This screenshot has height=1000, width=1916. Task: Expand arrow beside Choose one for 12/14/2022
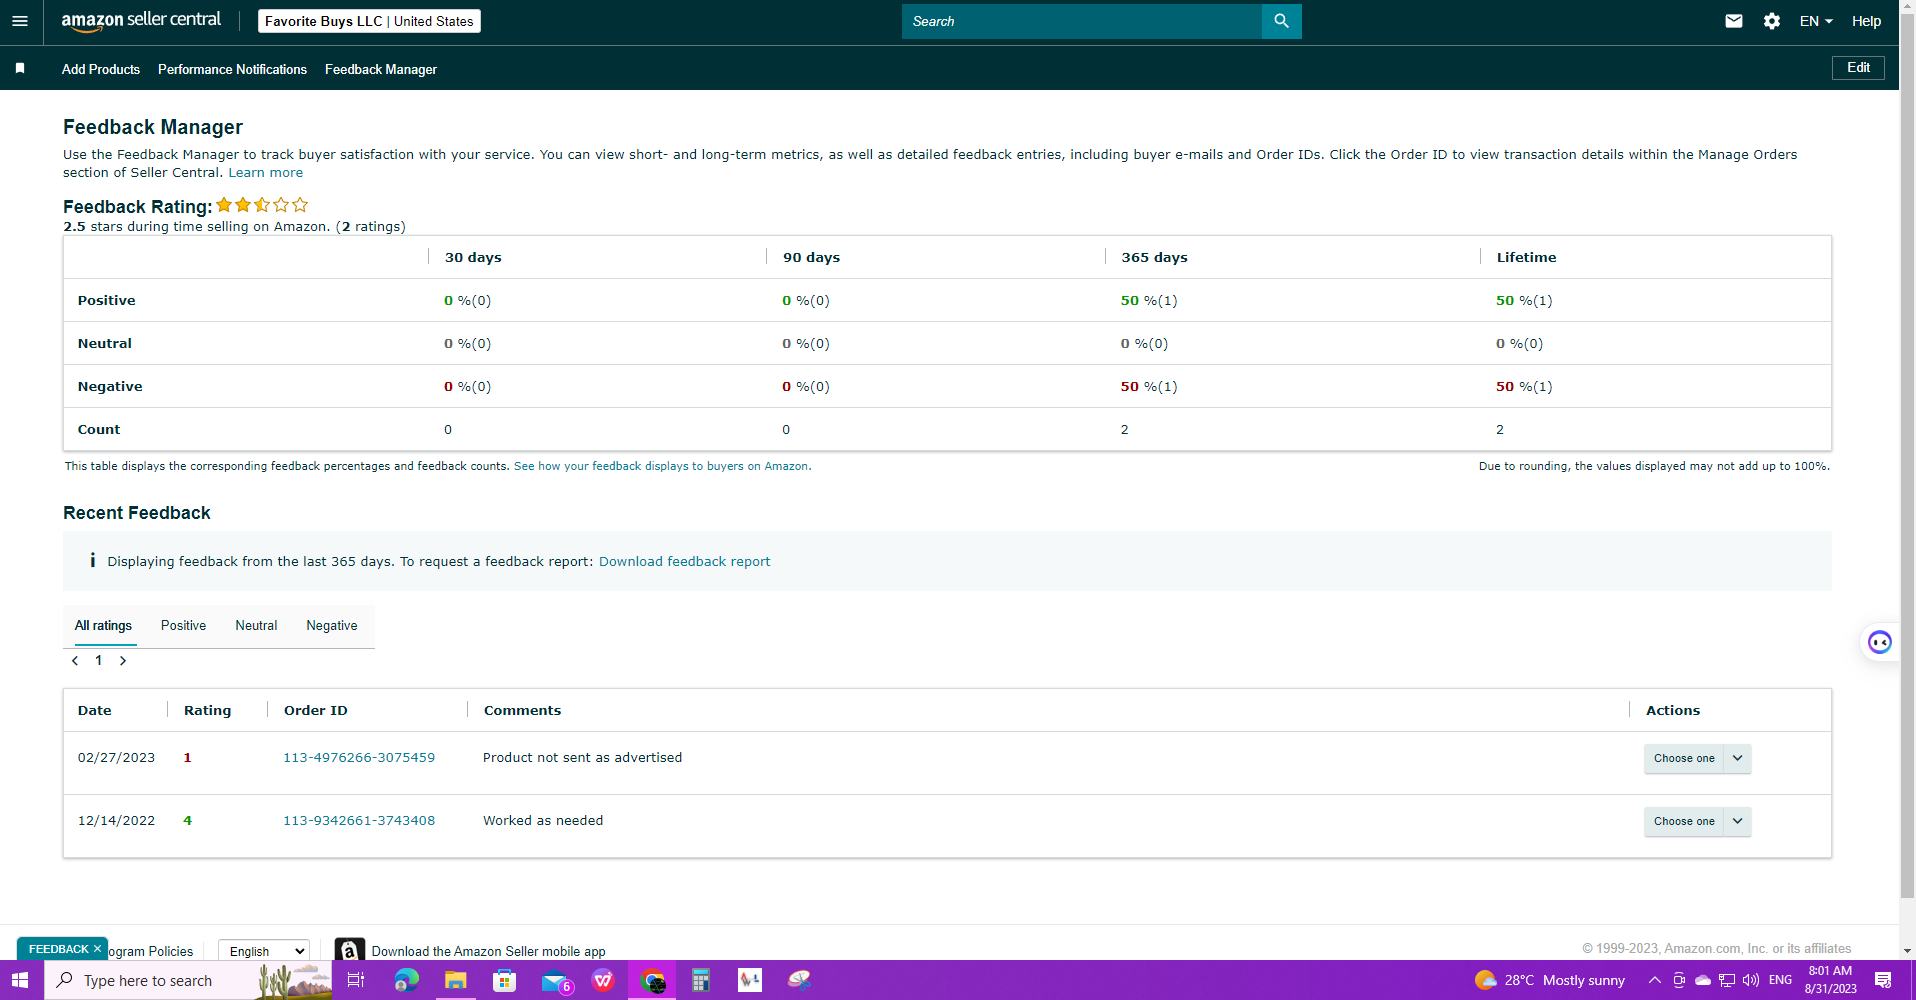pyautogui.click(x=1738, y=821)
